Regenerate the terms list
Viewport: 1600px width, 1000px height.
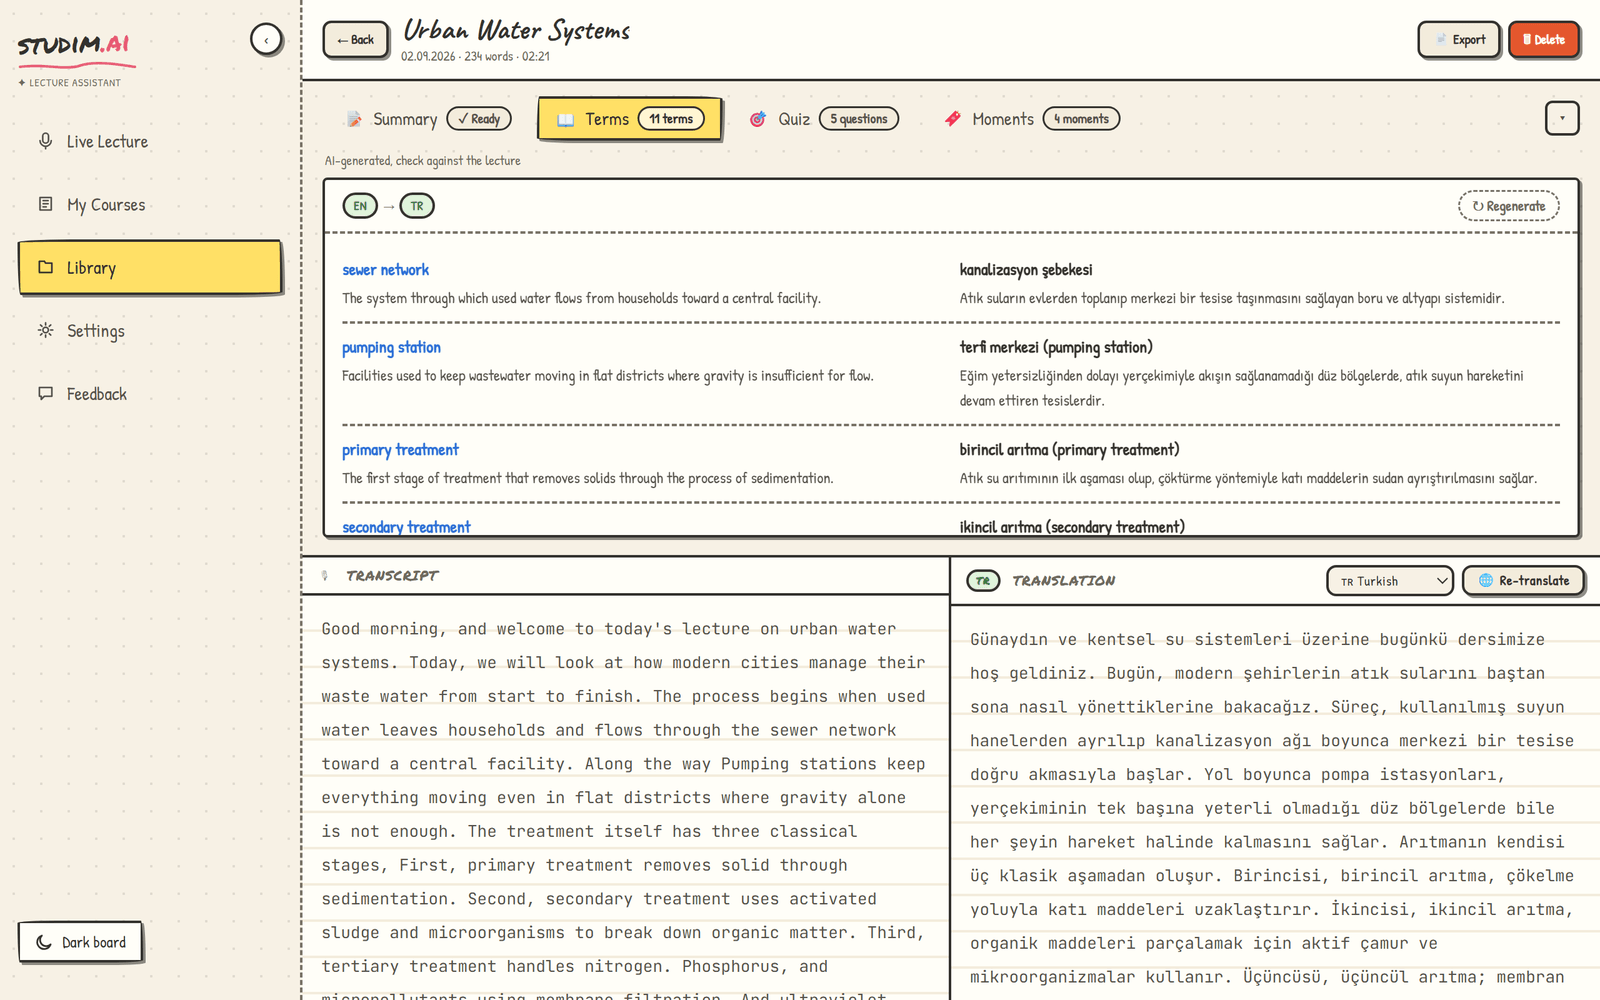pos(1509,206)
